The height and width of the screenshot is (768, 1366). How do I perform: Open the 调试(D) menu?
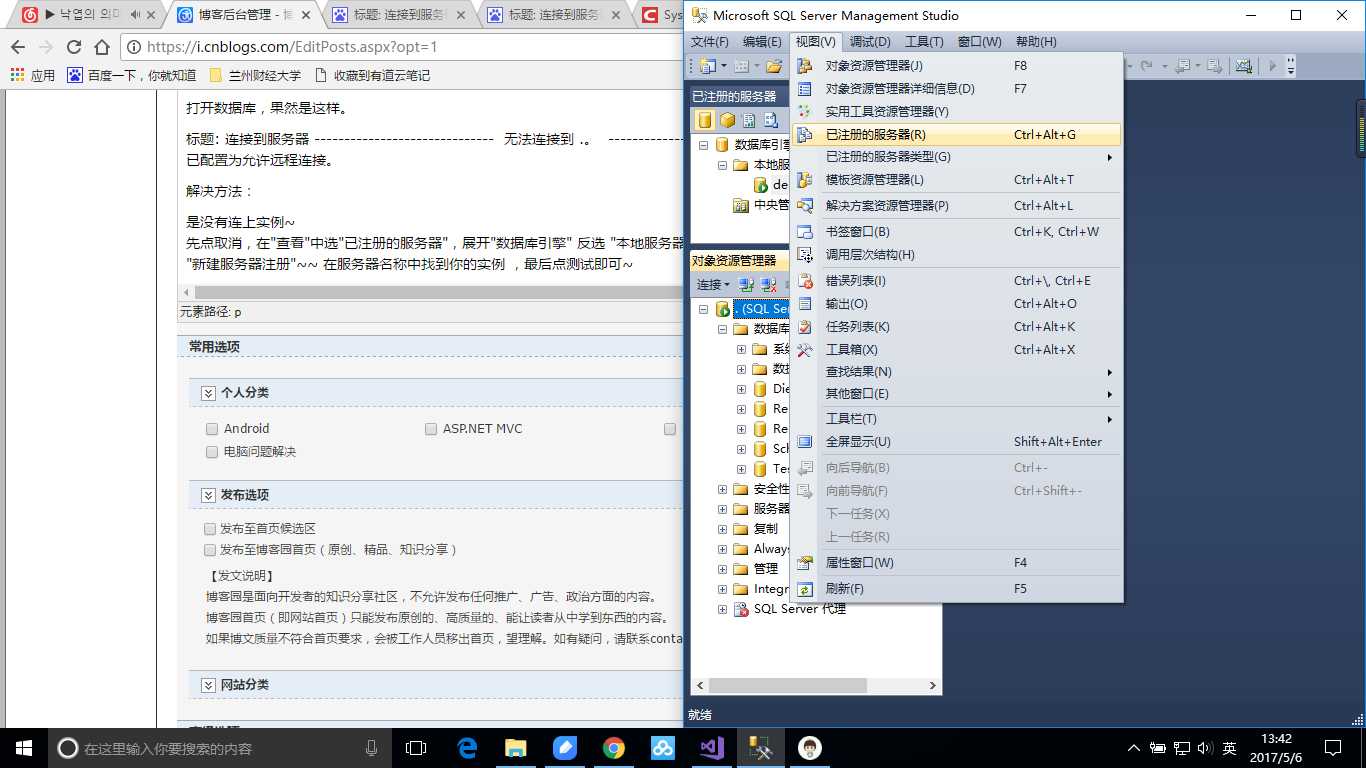tap(869, 41)
